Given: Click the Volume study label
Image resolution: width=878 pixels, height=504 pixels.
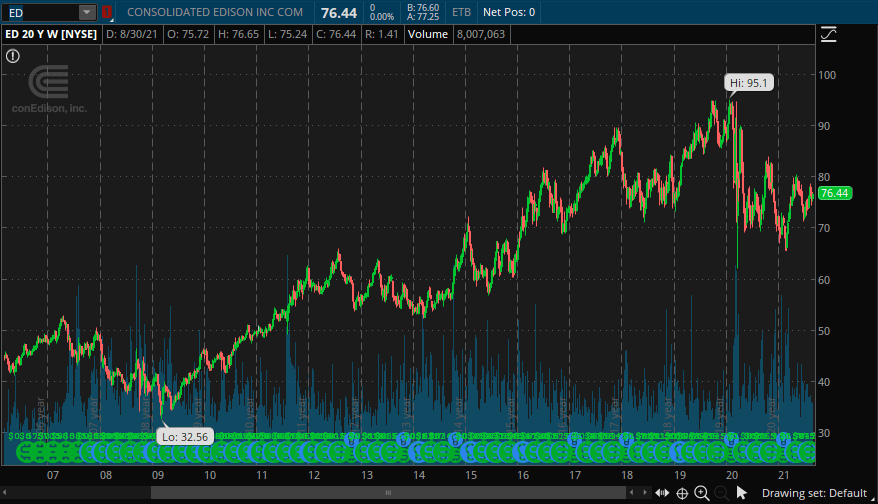Looking at the screenshot, I should [x=428, y=34].
